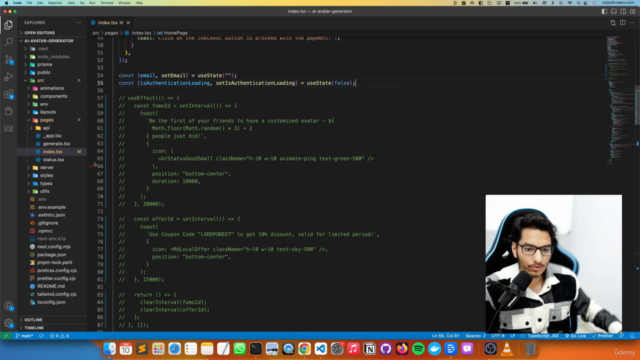Open WhatsApp from the Dock

coord(240,349)
